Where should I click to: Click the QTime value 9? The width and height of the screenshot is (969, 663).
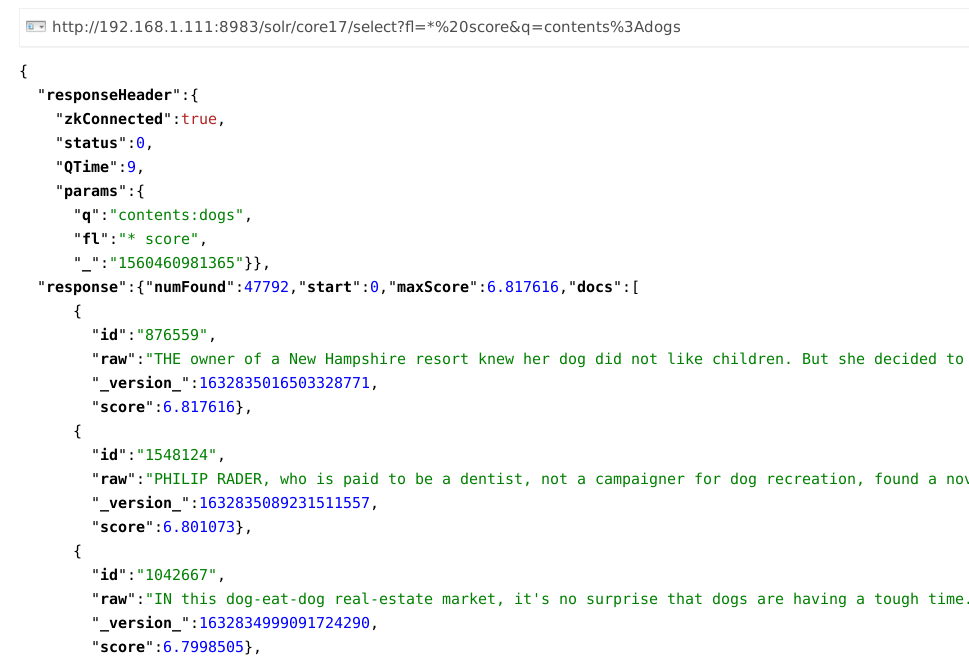(x=132, y=167)
